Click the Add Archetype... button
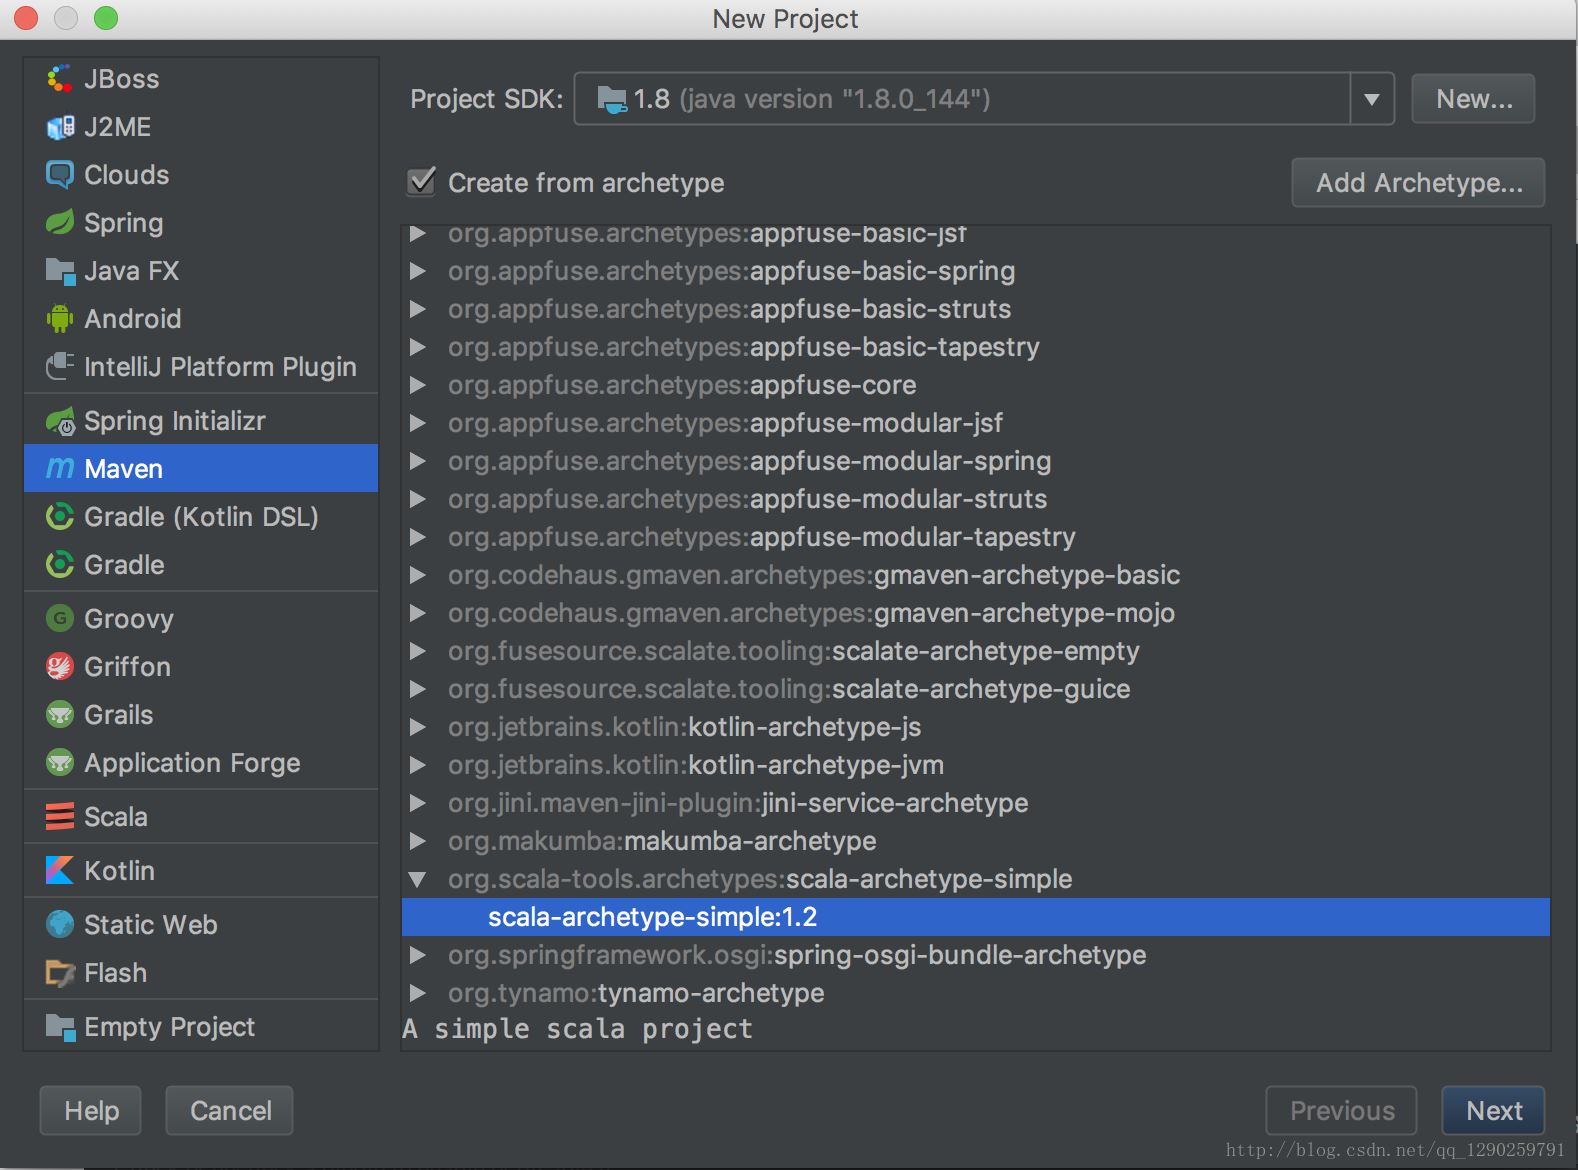This screenshot has height=1170, width=1578. (x=1418, y=183)
